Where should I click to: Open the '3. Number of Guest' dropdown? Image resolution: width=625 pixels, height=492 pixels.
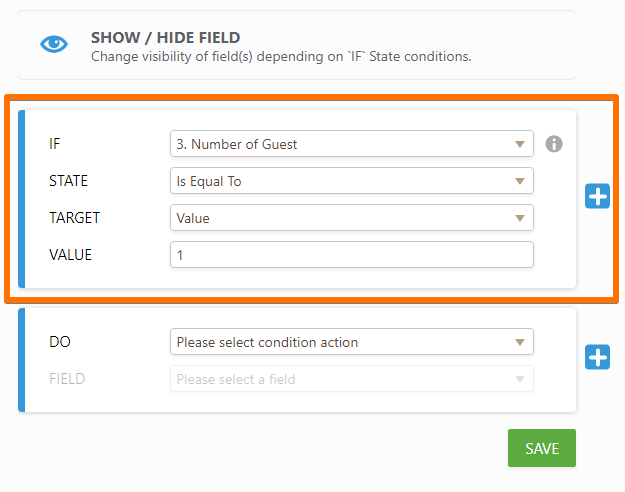[x=351, y=144]
